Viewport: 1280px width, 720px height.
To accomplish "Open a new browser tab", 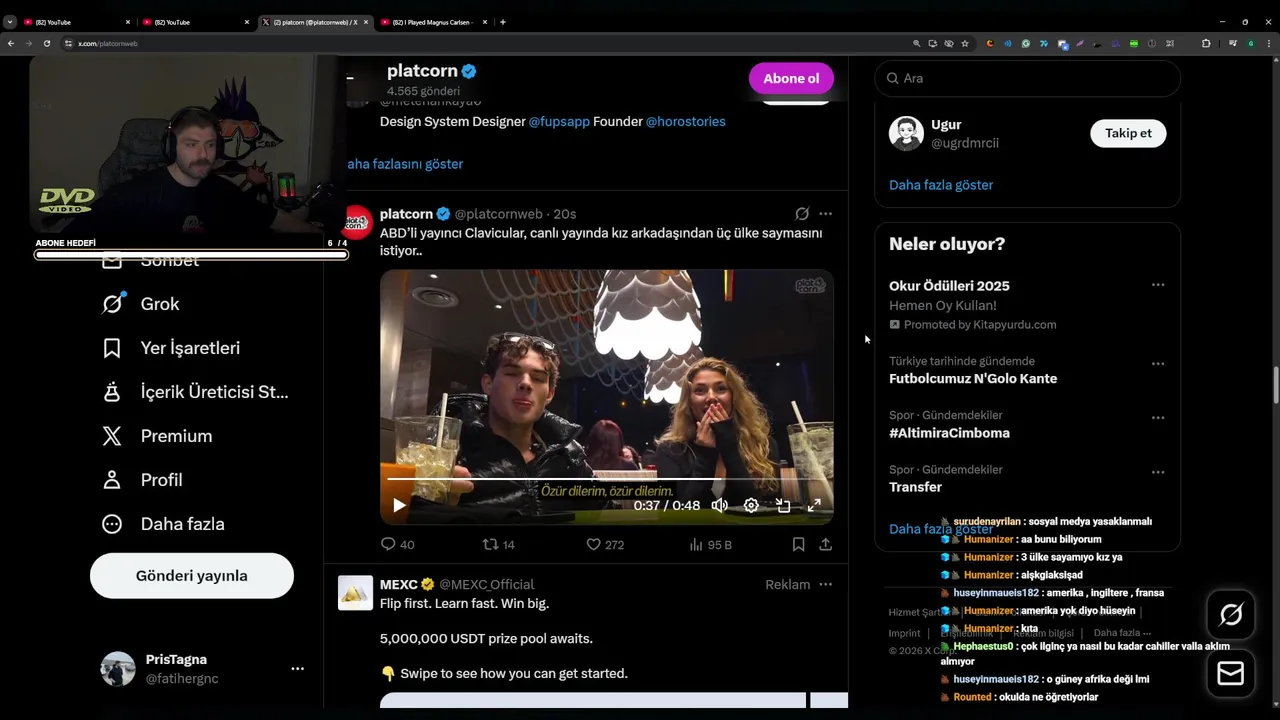I will [x=502, y=22].
